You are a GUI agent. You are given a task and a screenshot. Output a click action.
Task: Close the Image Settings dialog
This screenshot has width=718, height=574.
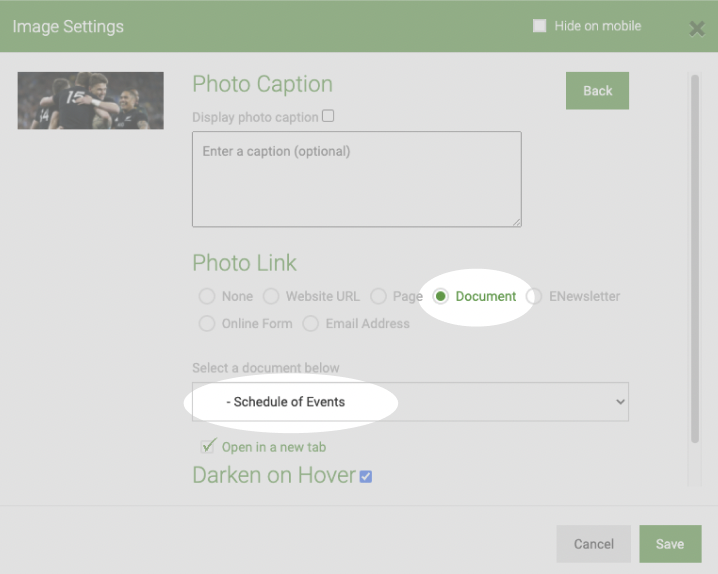(x=696, y=28)
